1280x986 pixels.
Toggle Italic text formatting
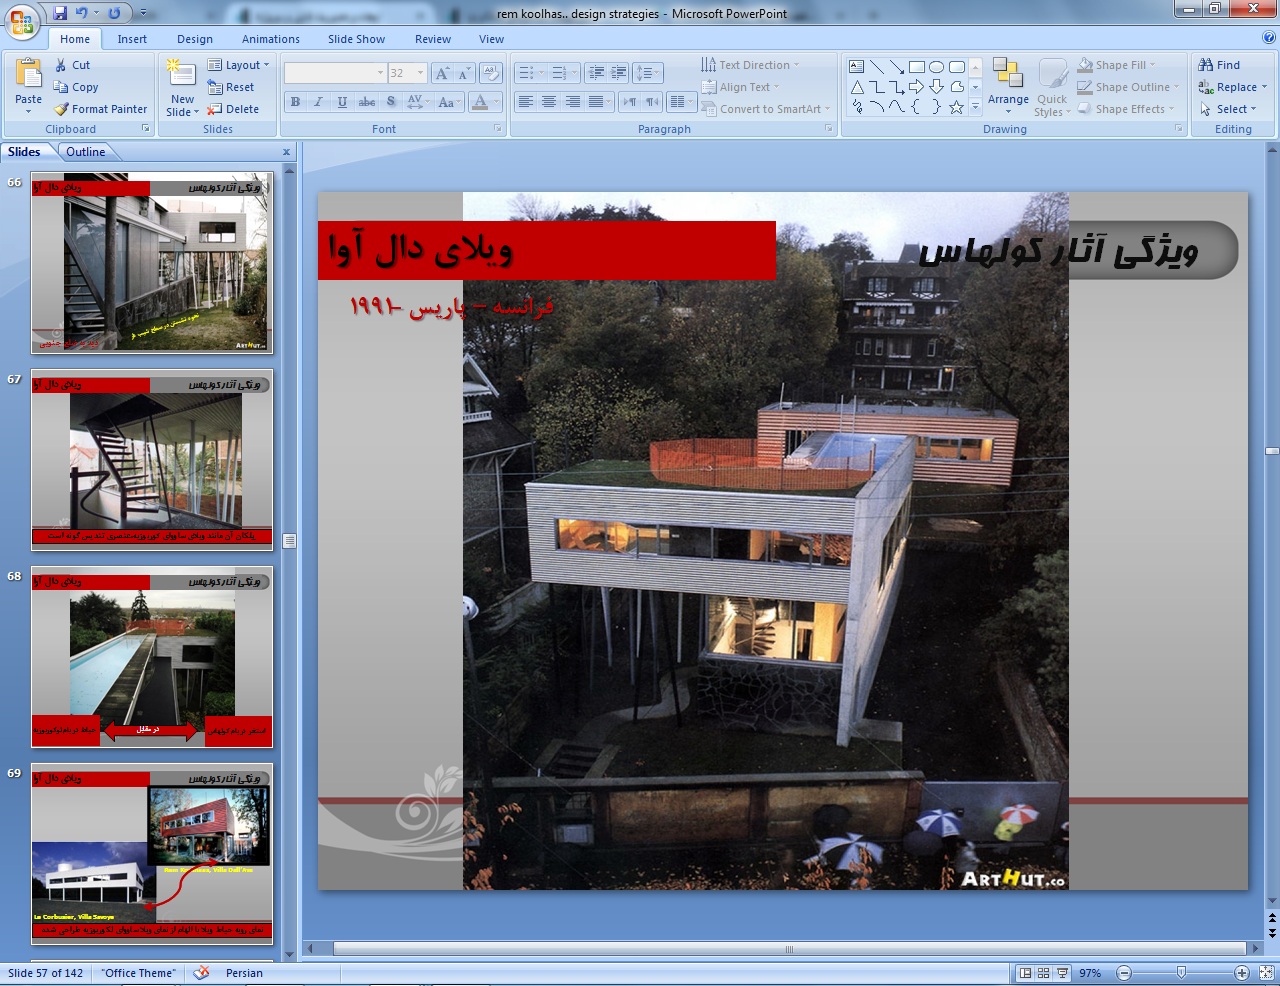(x=319, y=102)
